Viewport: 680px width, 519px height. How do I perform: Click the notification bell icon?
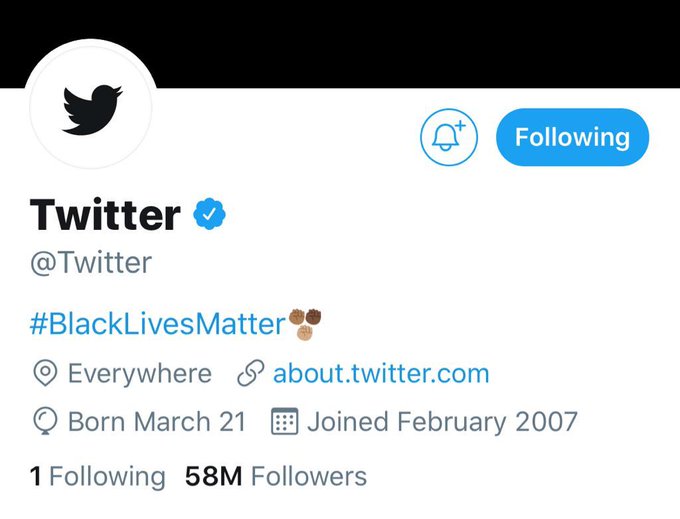click(449, 137)
